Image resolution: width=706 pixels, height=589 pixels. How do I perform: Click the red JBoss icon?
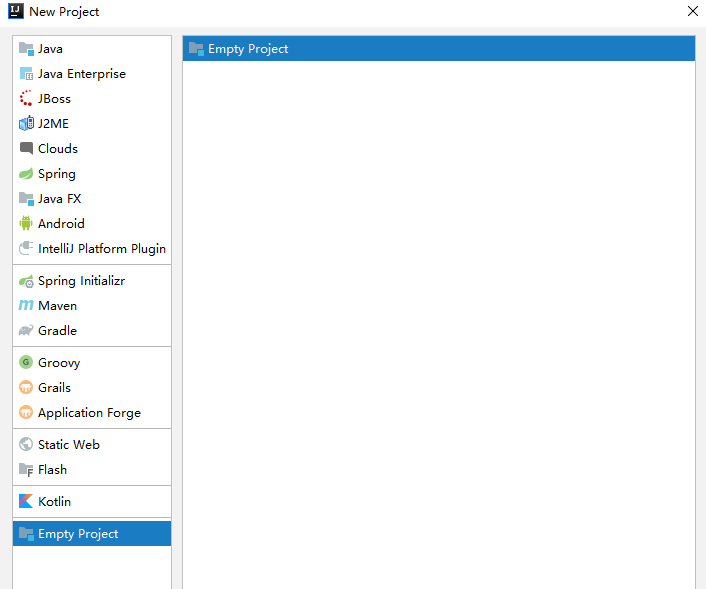tap(26, 99)
